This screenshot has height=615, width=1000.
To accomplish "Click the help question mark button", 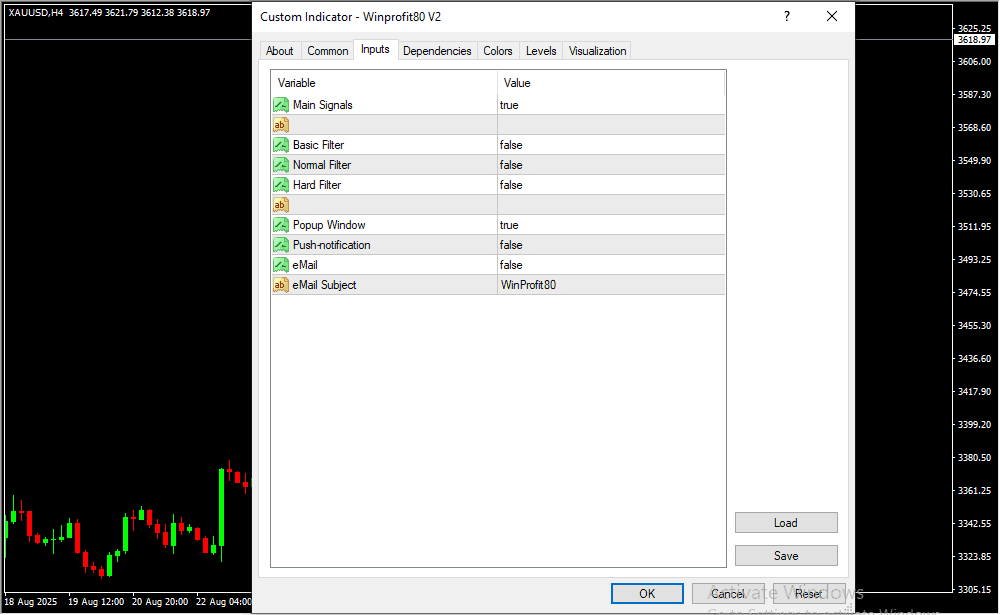I will [787, 17].
